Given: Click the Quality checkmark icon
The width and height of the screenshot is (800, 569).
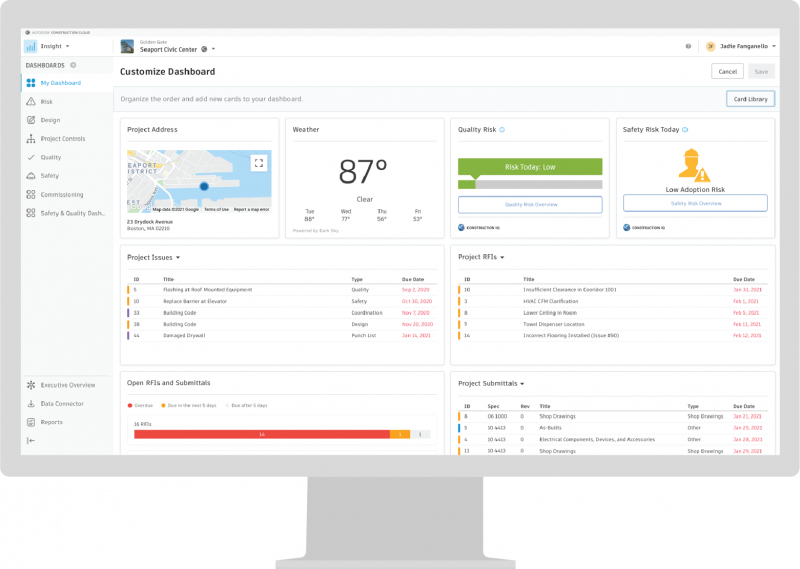Looking at the screenshot, I should pyautogui.click(x=31, y=157).
